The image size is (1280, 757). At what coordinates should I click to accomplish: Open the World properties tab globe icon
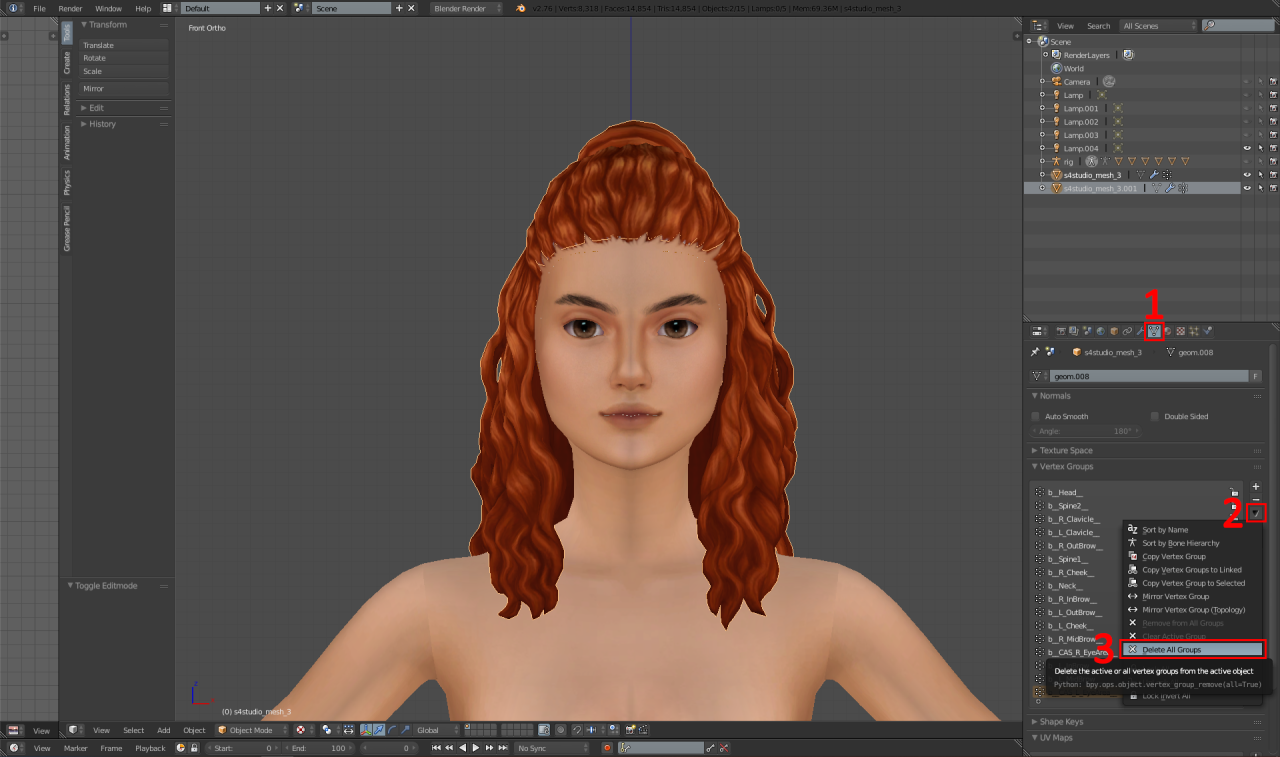[x=1100, y=331]
